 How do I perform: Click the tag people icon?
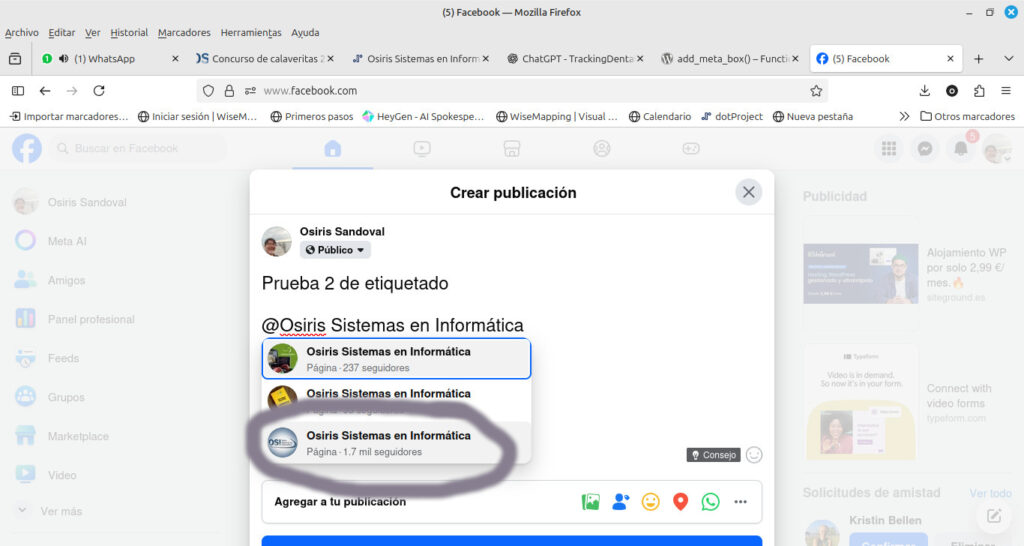tap(620, 502)
